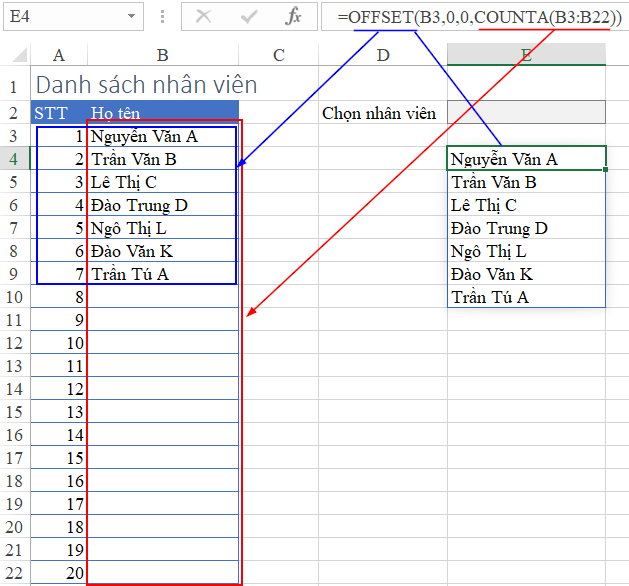
Task: Select column B header
Action: coord(162,55)
